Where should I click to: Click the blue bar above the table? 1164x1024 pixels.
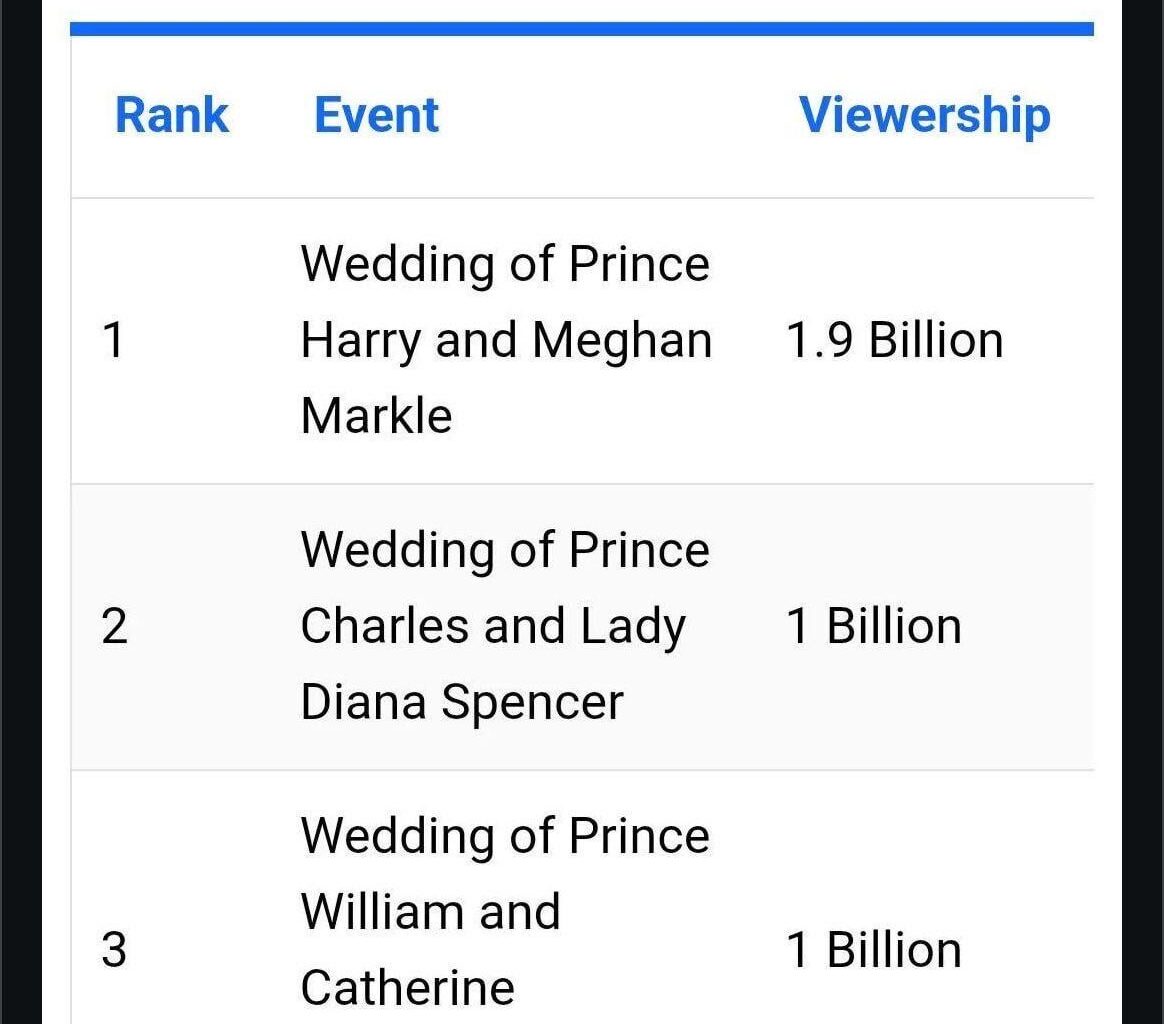[581, 29]
